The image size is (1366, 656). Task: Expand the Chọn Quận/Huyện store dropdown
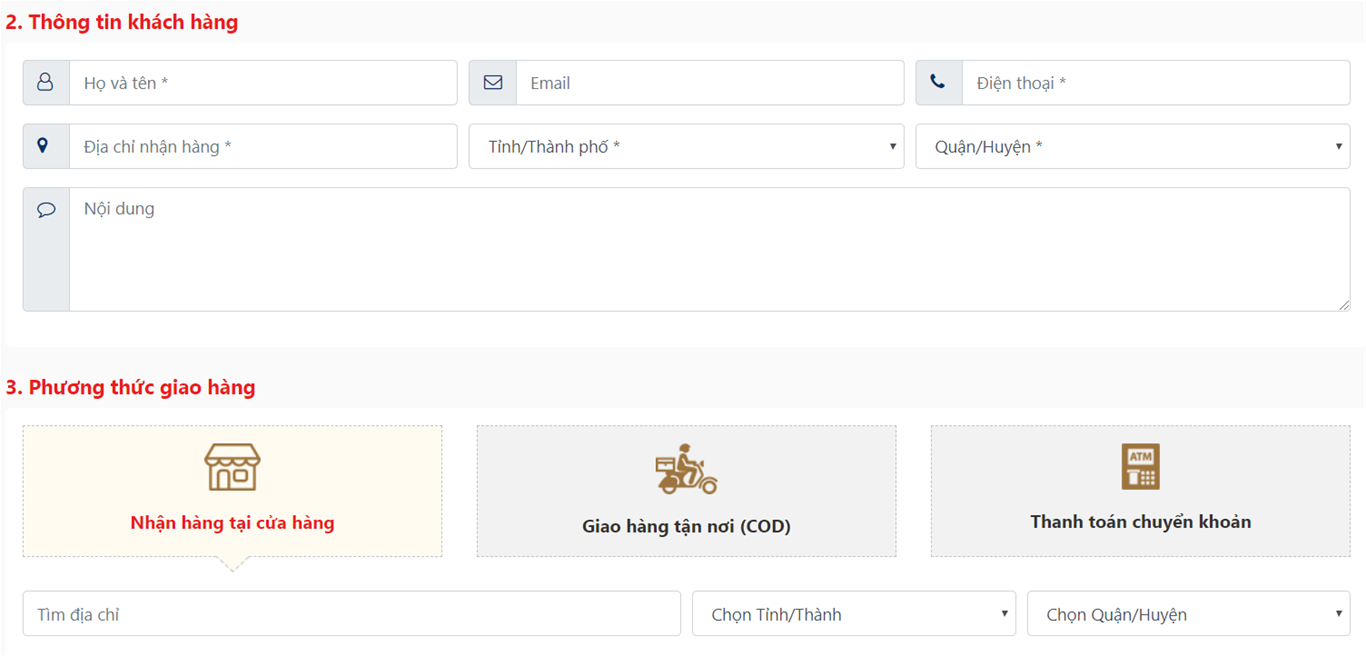click(1188, 614)
